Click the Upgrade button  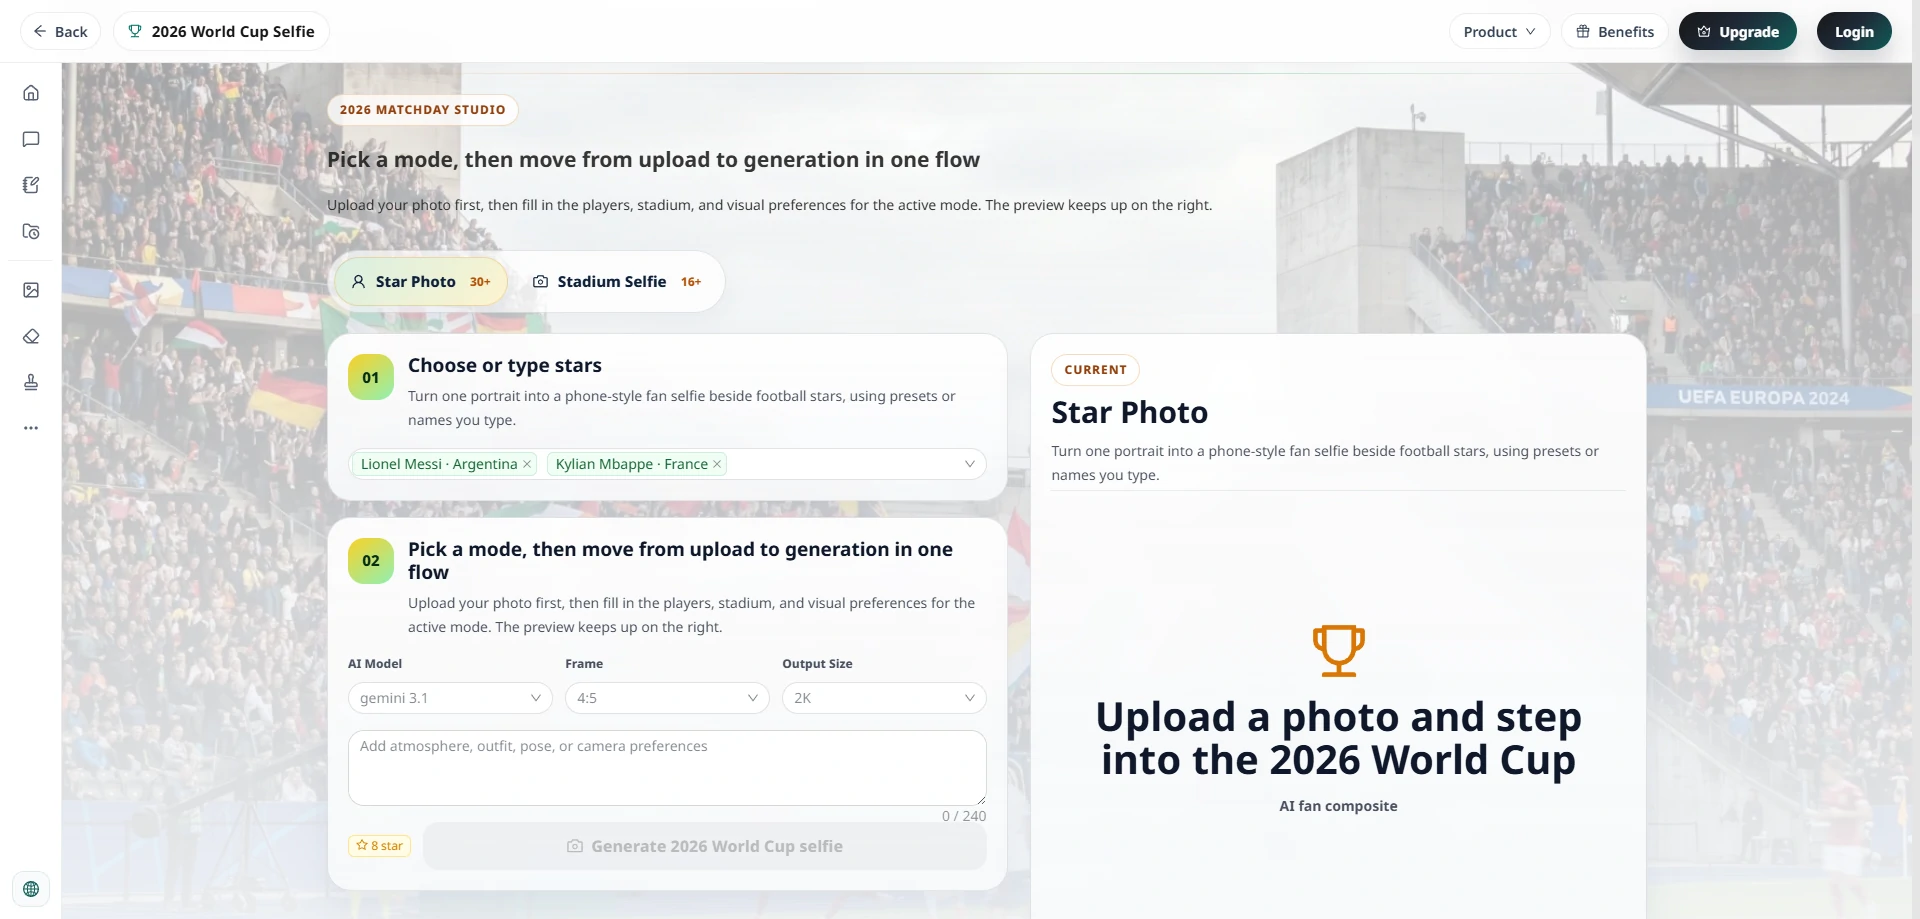point(1737,32)
